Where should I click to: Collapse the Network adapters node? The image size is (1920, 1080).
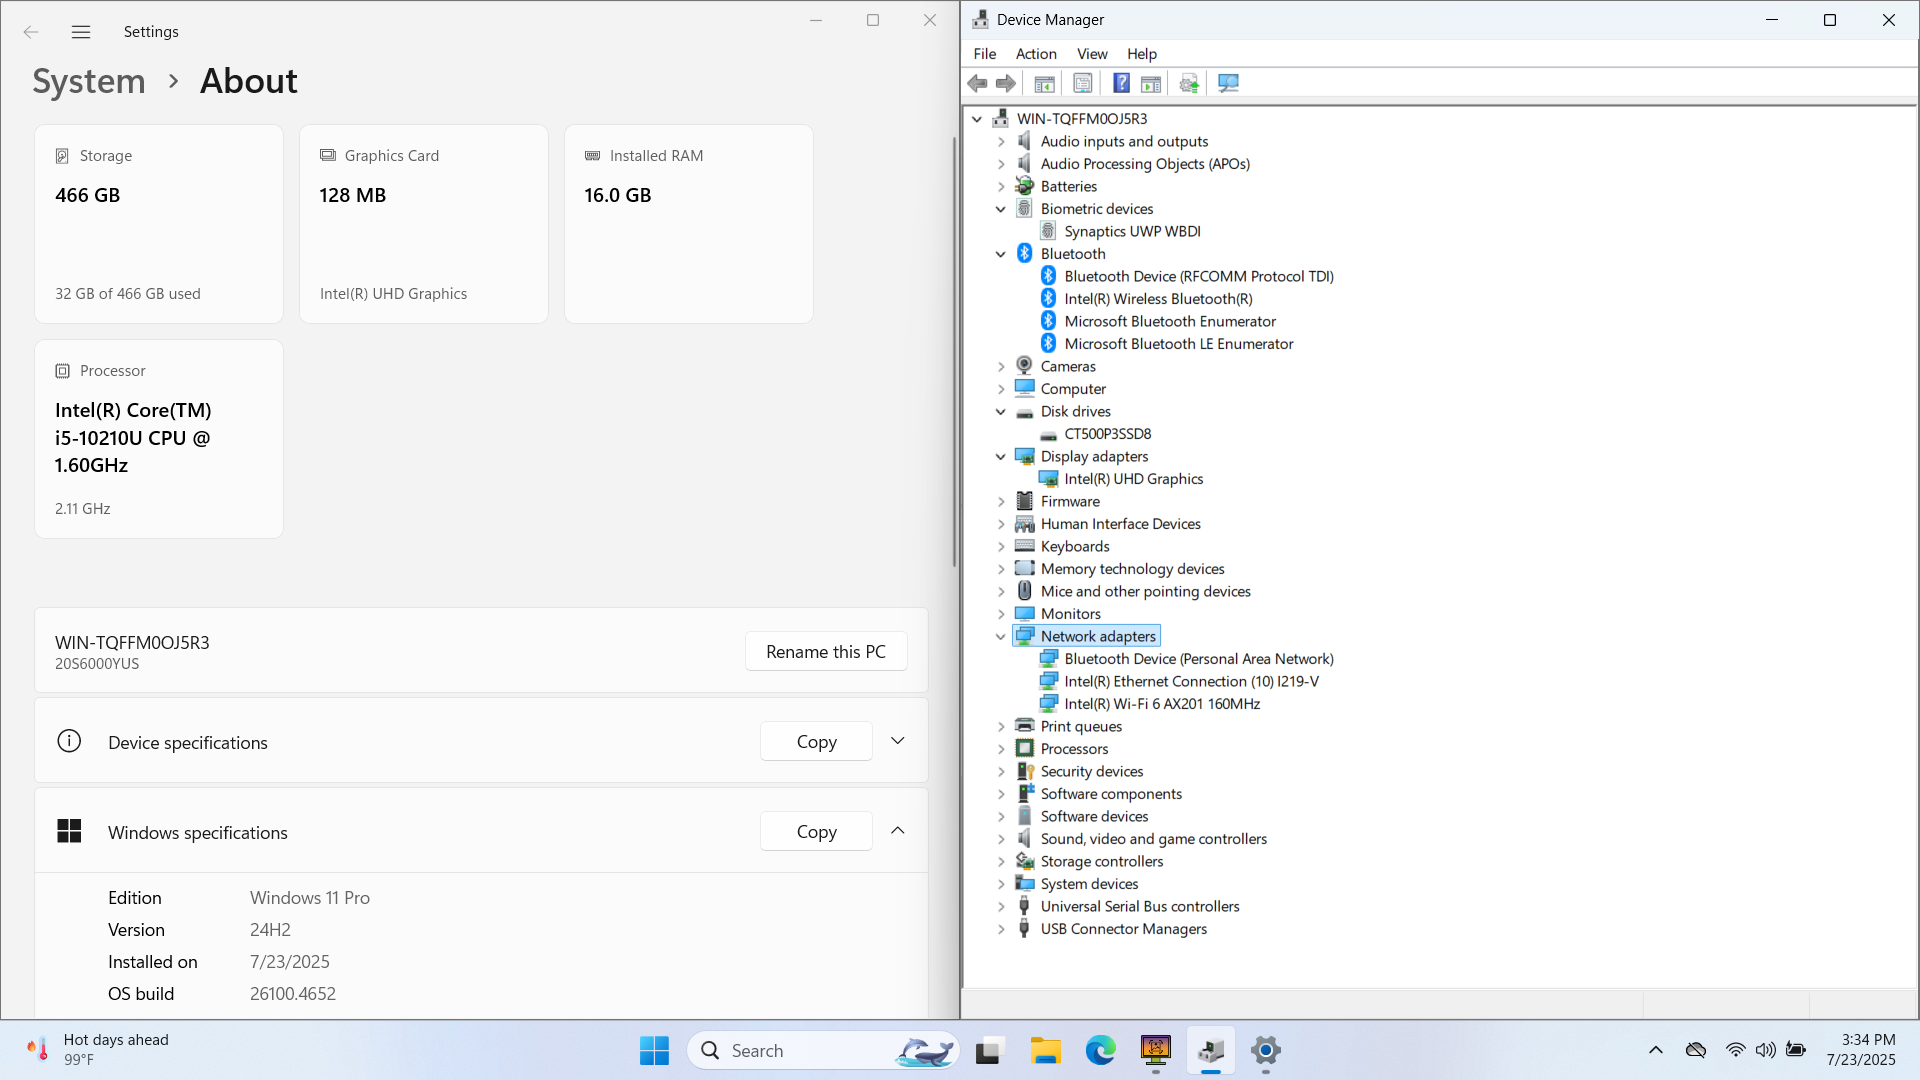click(1001, 637)
